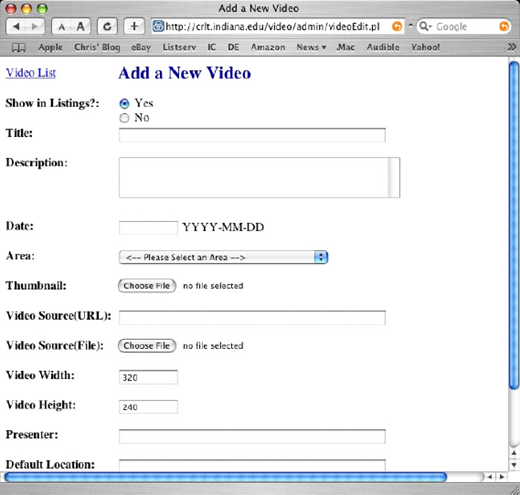
Task: Open the .Mac bookmark
Action: click(345, 47)
